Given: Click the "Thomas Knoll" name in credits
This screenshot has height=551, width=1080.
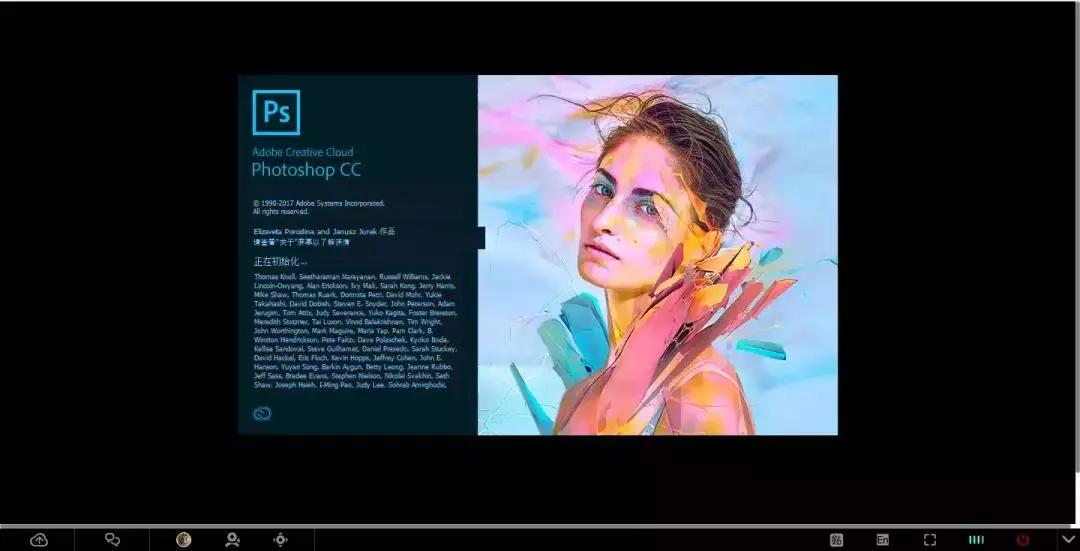Looking at the screenshot, I should (274, 277).
